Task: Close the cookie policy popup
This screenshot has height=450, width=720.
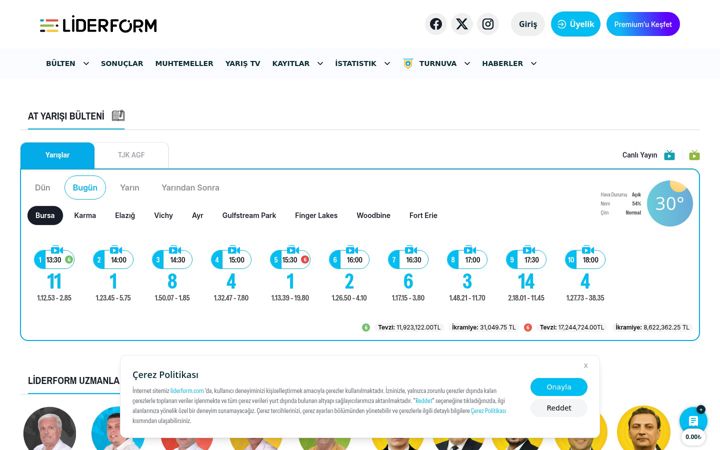Action: [x=585, y=366]
